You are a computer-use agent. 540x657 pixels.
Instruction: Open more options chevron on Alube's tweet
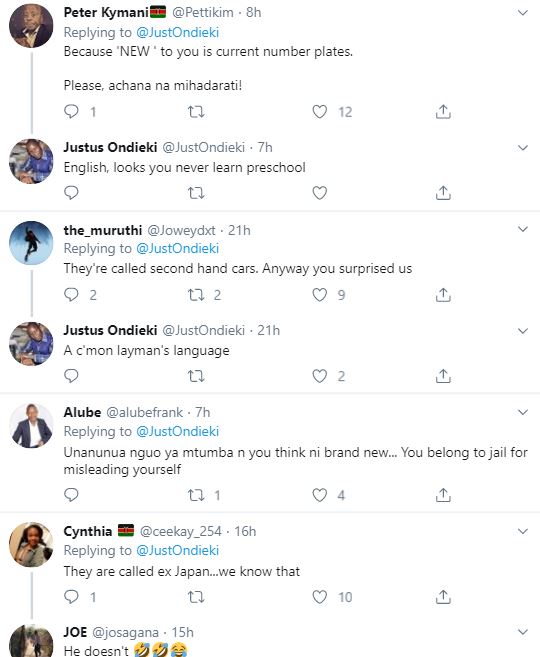point(522,412)
